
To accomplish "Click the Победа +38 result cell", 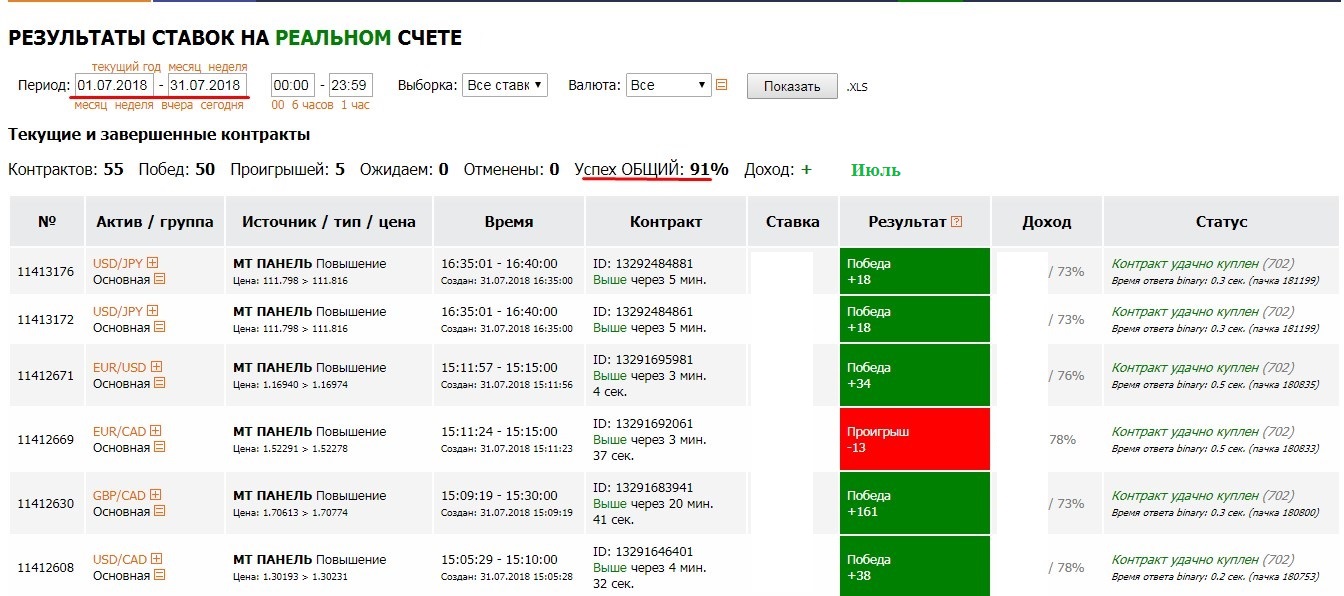I will [x=915, y=567].
